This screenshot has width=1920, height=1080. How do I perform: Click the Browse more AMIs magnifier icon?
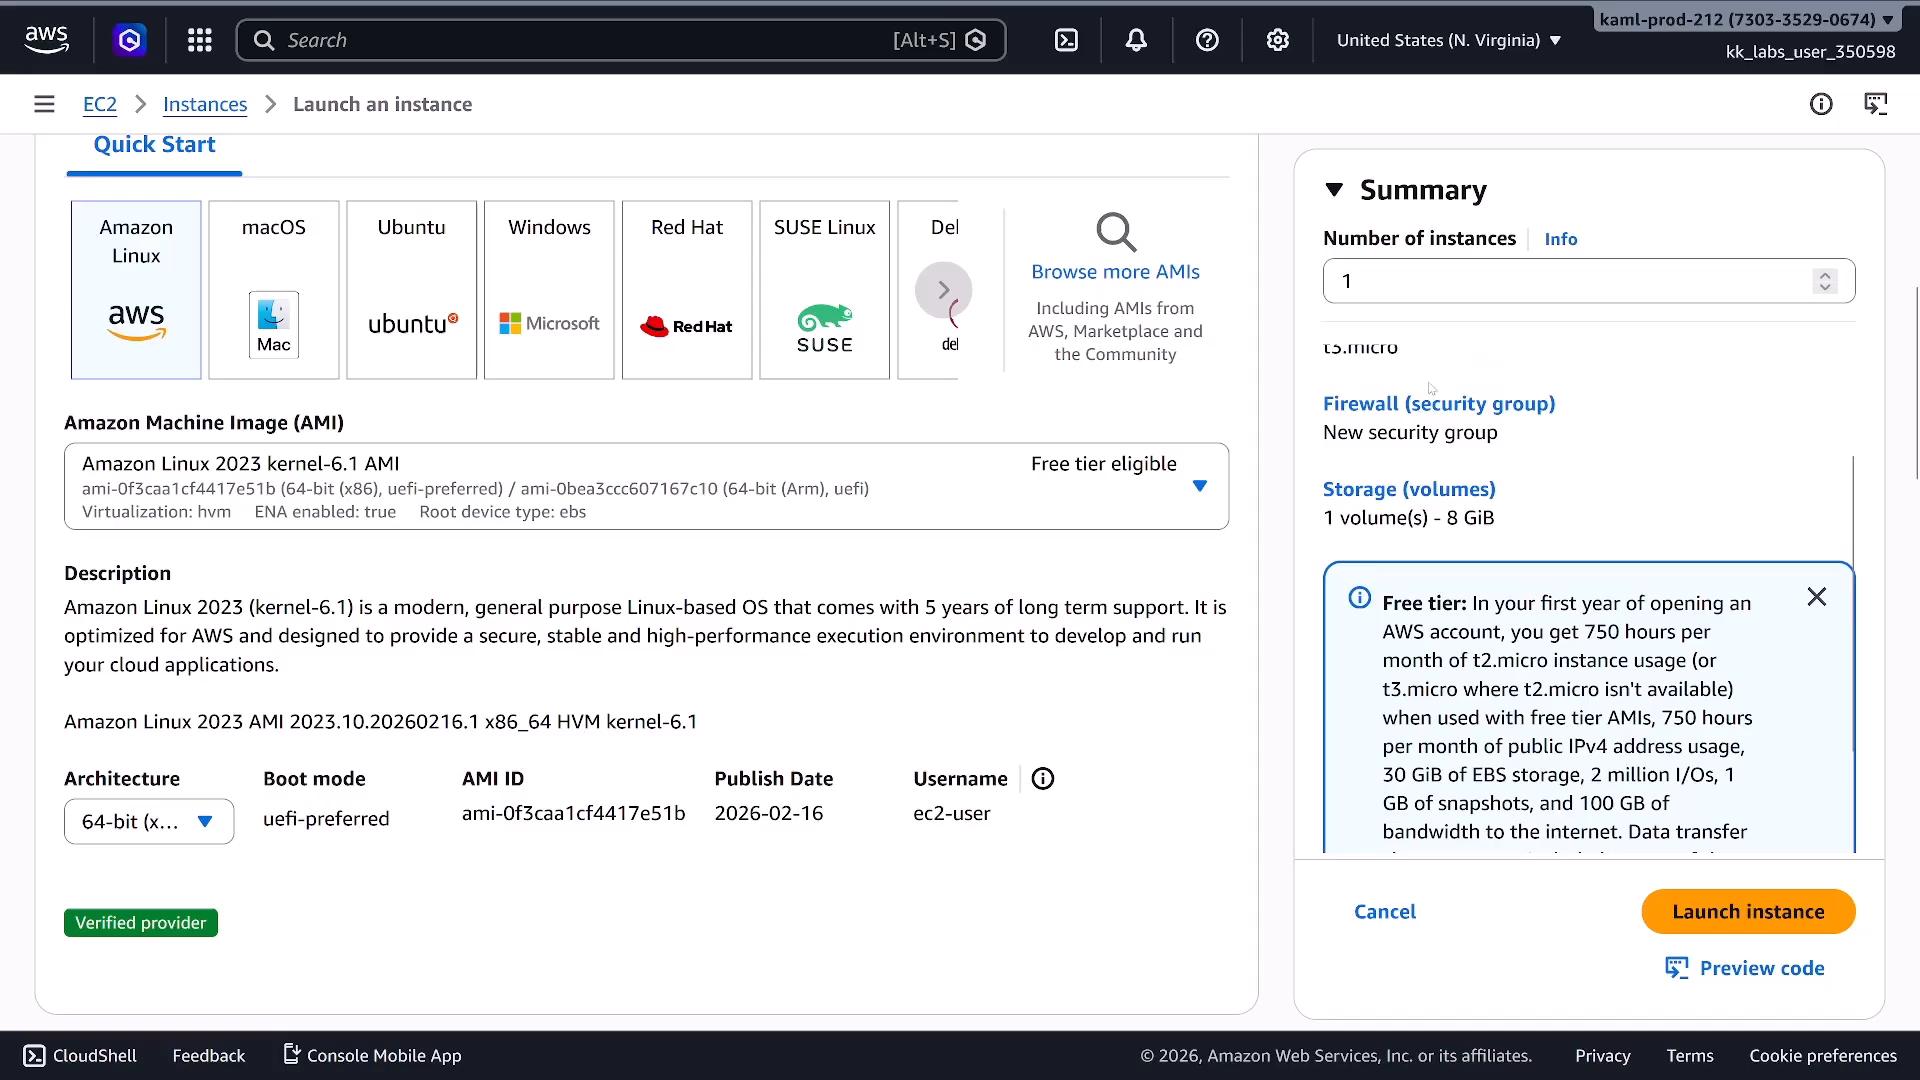(x=1116, y=232)
